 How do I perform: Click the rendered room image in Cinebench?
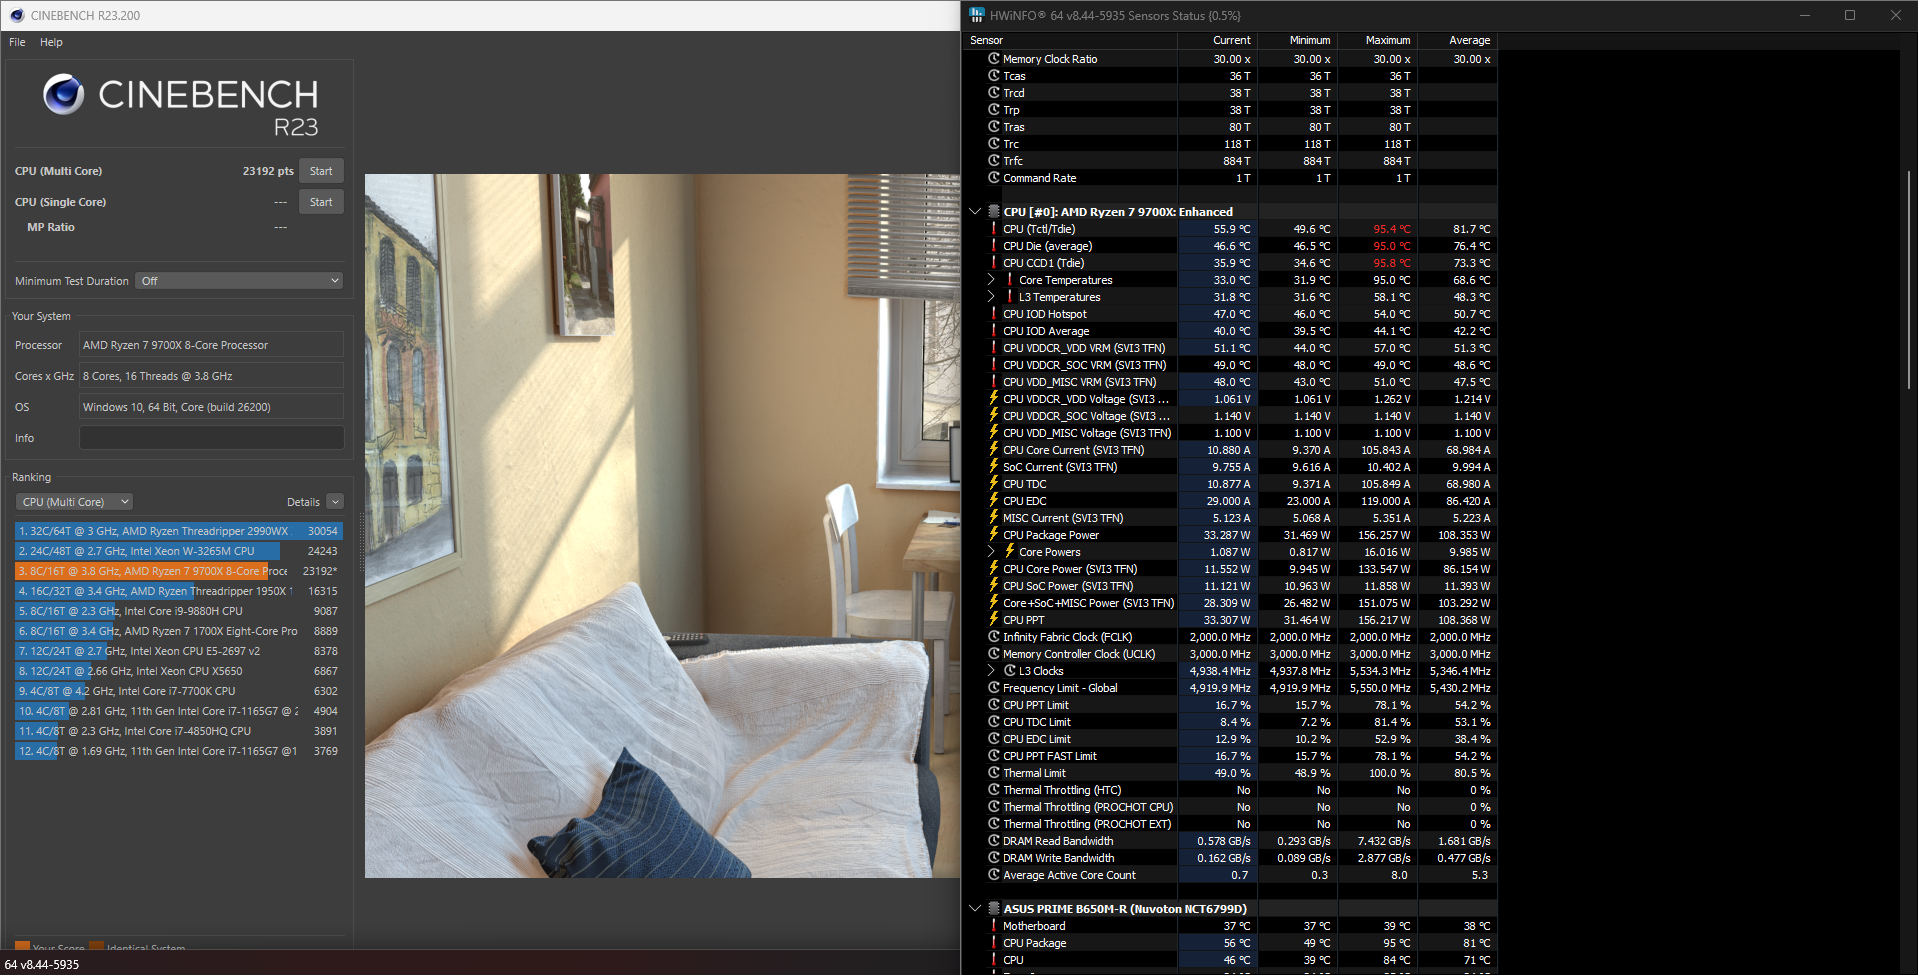662,526
